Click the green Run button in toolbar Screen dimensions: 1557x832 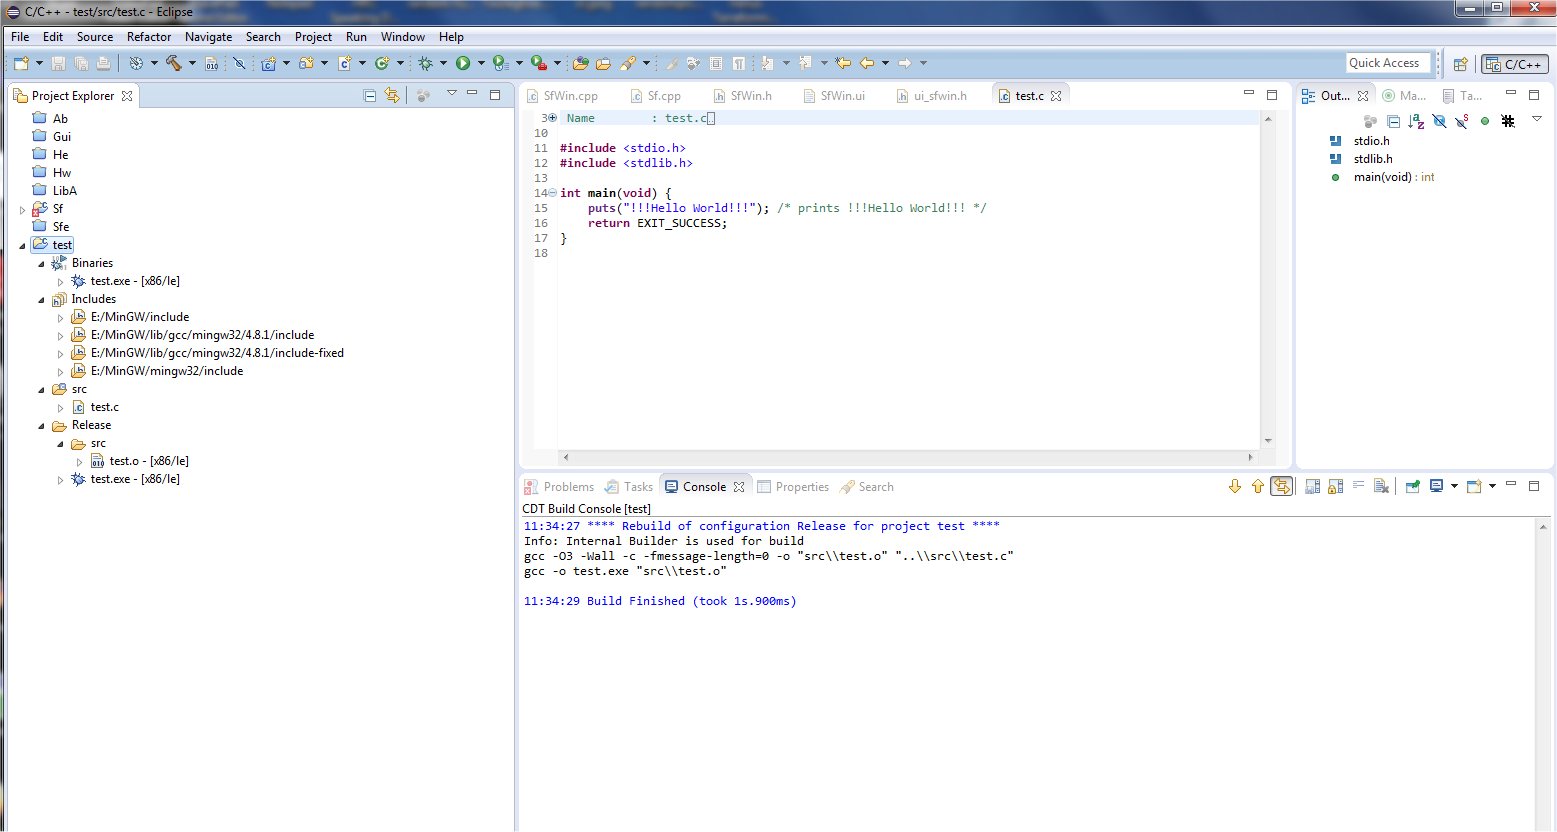coord(463,63)
